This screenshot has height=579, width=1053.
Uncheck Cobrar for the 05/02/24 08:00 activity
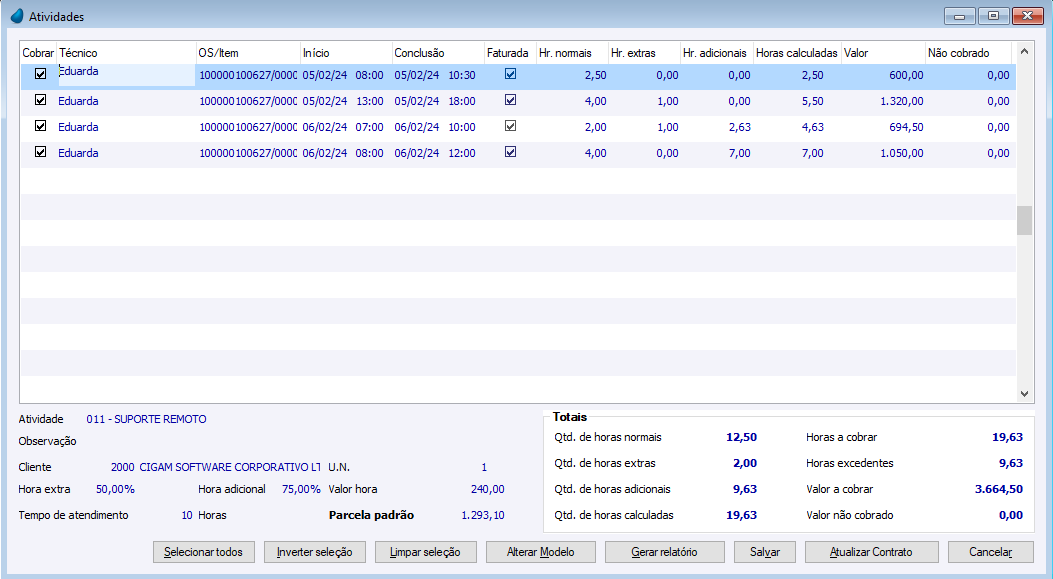[x=41, y=74]
